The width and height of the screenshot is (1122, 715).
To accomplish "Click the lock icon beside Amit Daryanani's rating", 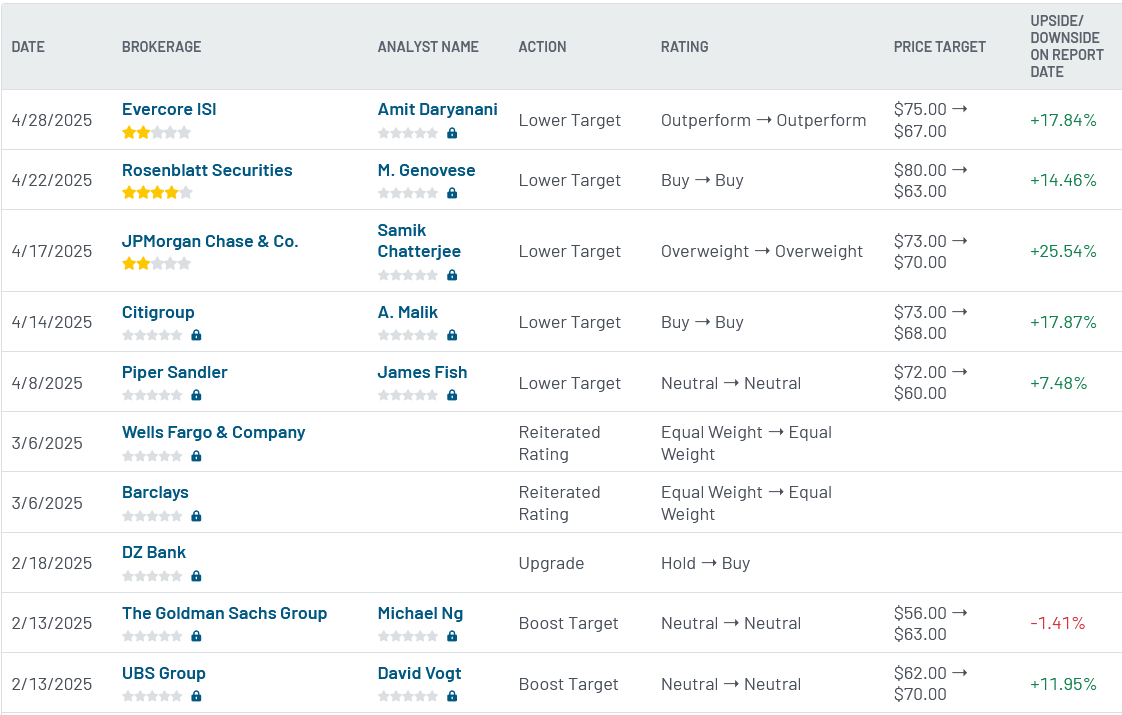I will click(x=452, y=133).
